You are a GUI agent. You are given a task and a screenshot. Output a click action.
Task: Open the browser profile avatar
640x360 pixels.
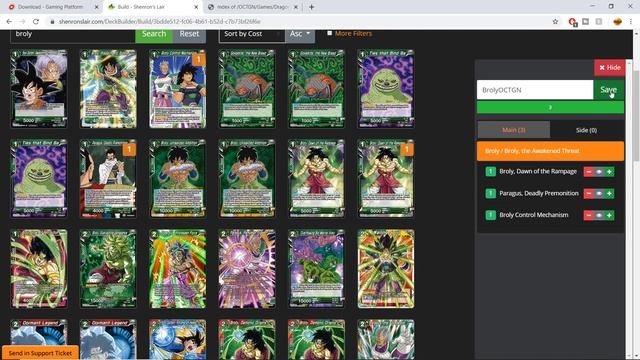[617, 21]
